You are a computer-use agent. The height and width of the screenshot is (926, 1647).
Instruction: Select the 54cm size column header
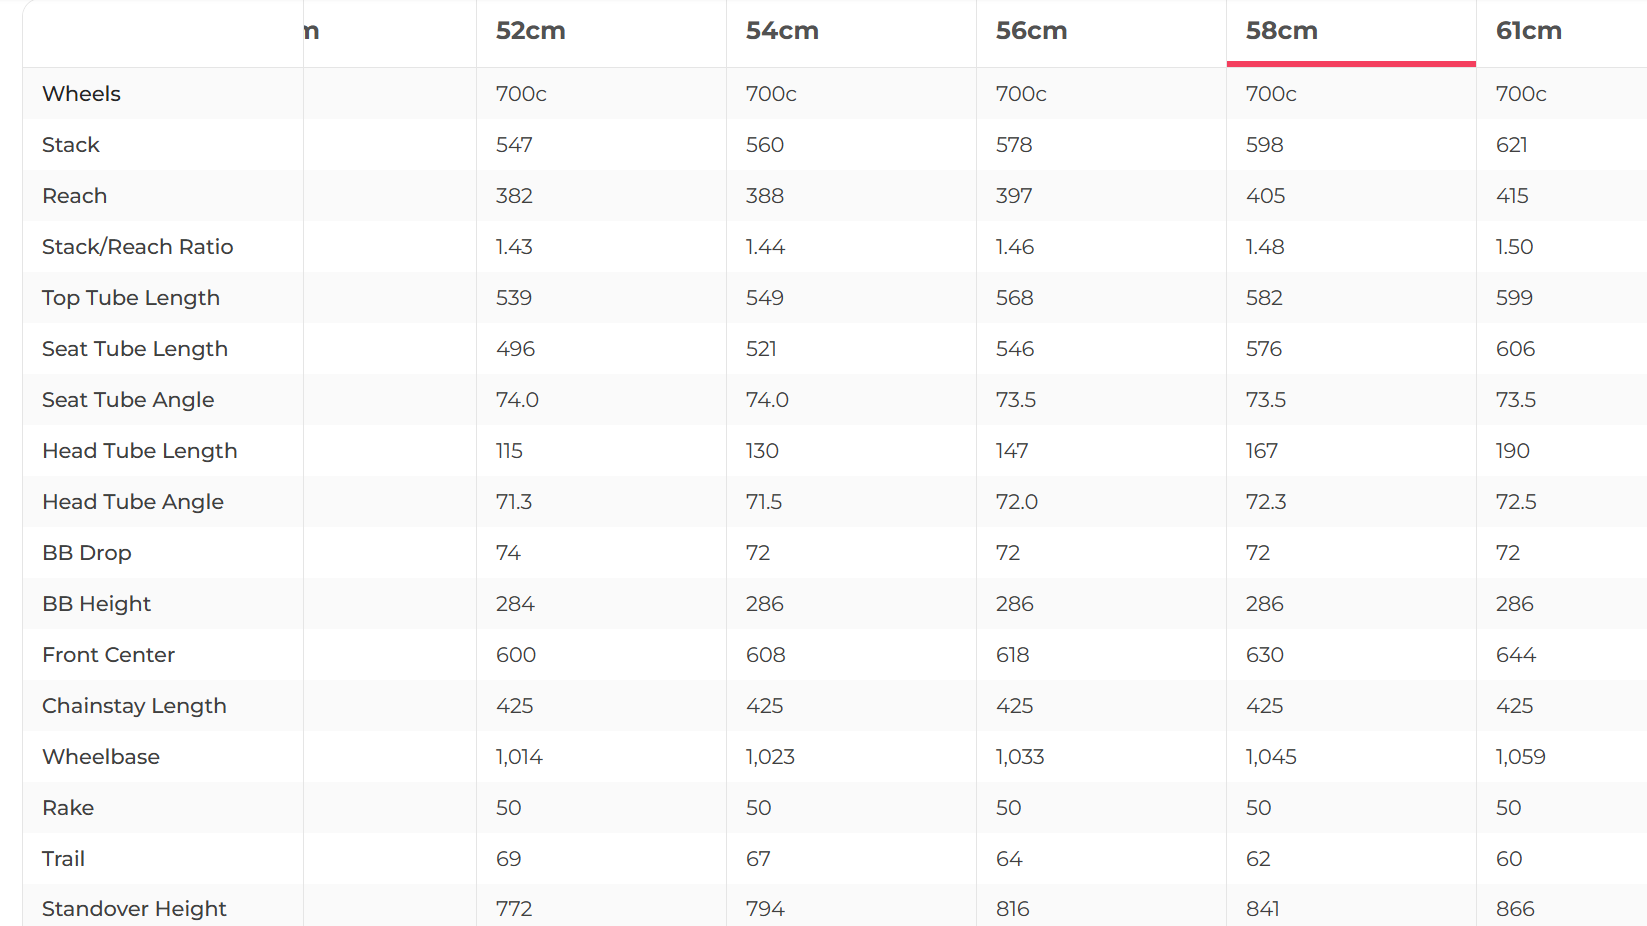(782, 31)
